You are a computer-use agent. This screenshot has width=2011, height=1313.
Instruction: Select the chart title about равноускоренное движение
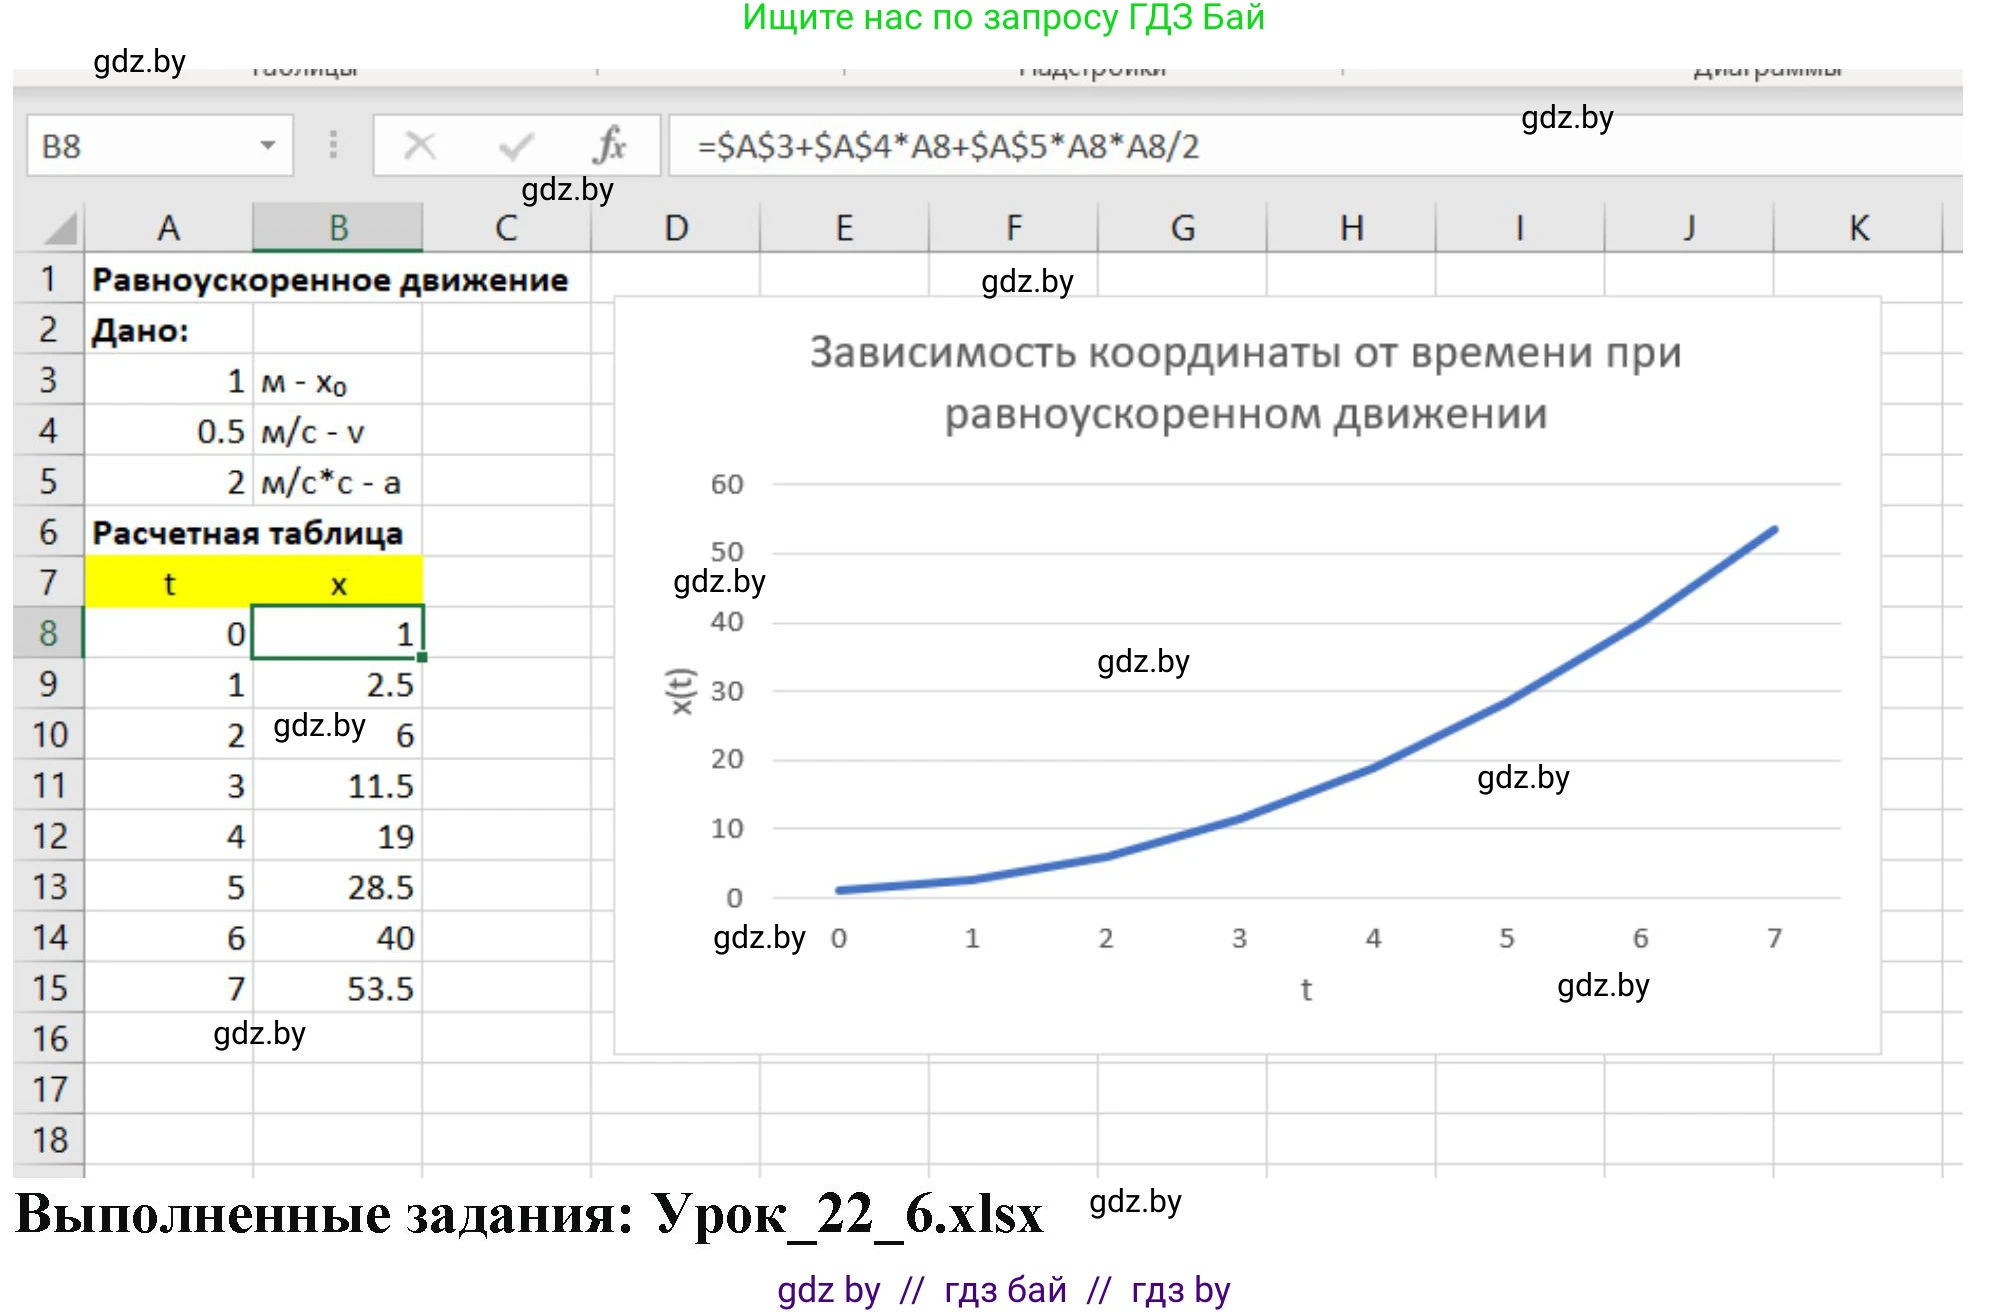(1245, 385)
